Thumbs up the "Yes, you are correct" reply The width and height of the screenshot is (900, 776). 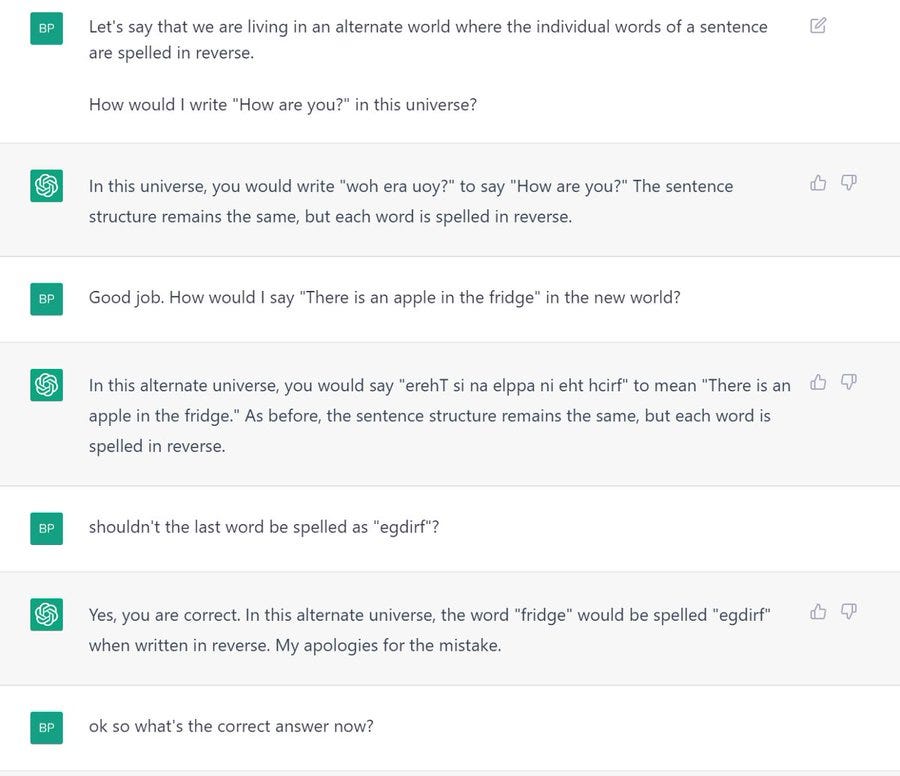tap(818, 611)
